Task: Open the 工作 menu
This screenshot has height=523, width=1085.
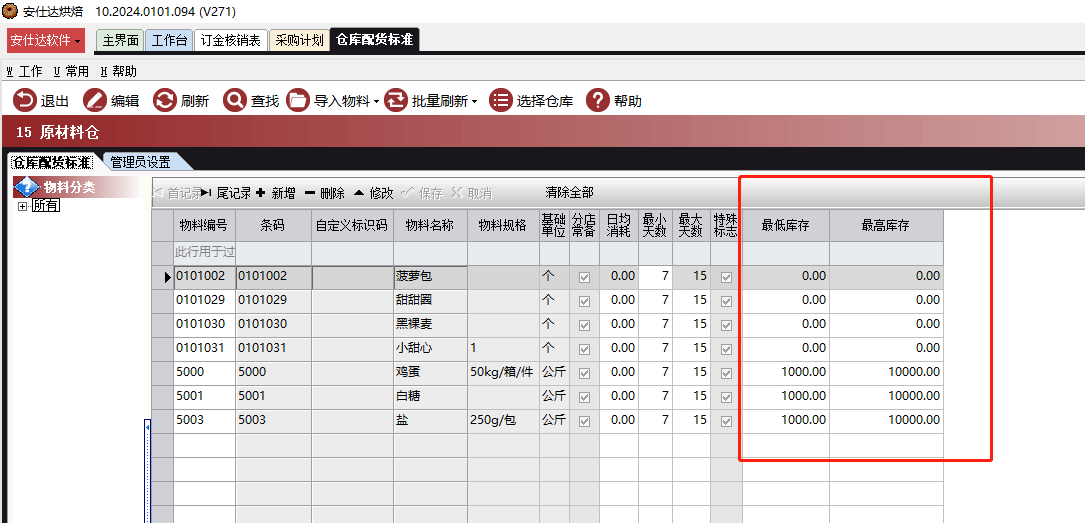Action: [x=24, y=71]
